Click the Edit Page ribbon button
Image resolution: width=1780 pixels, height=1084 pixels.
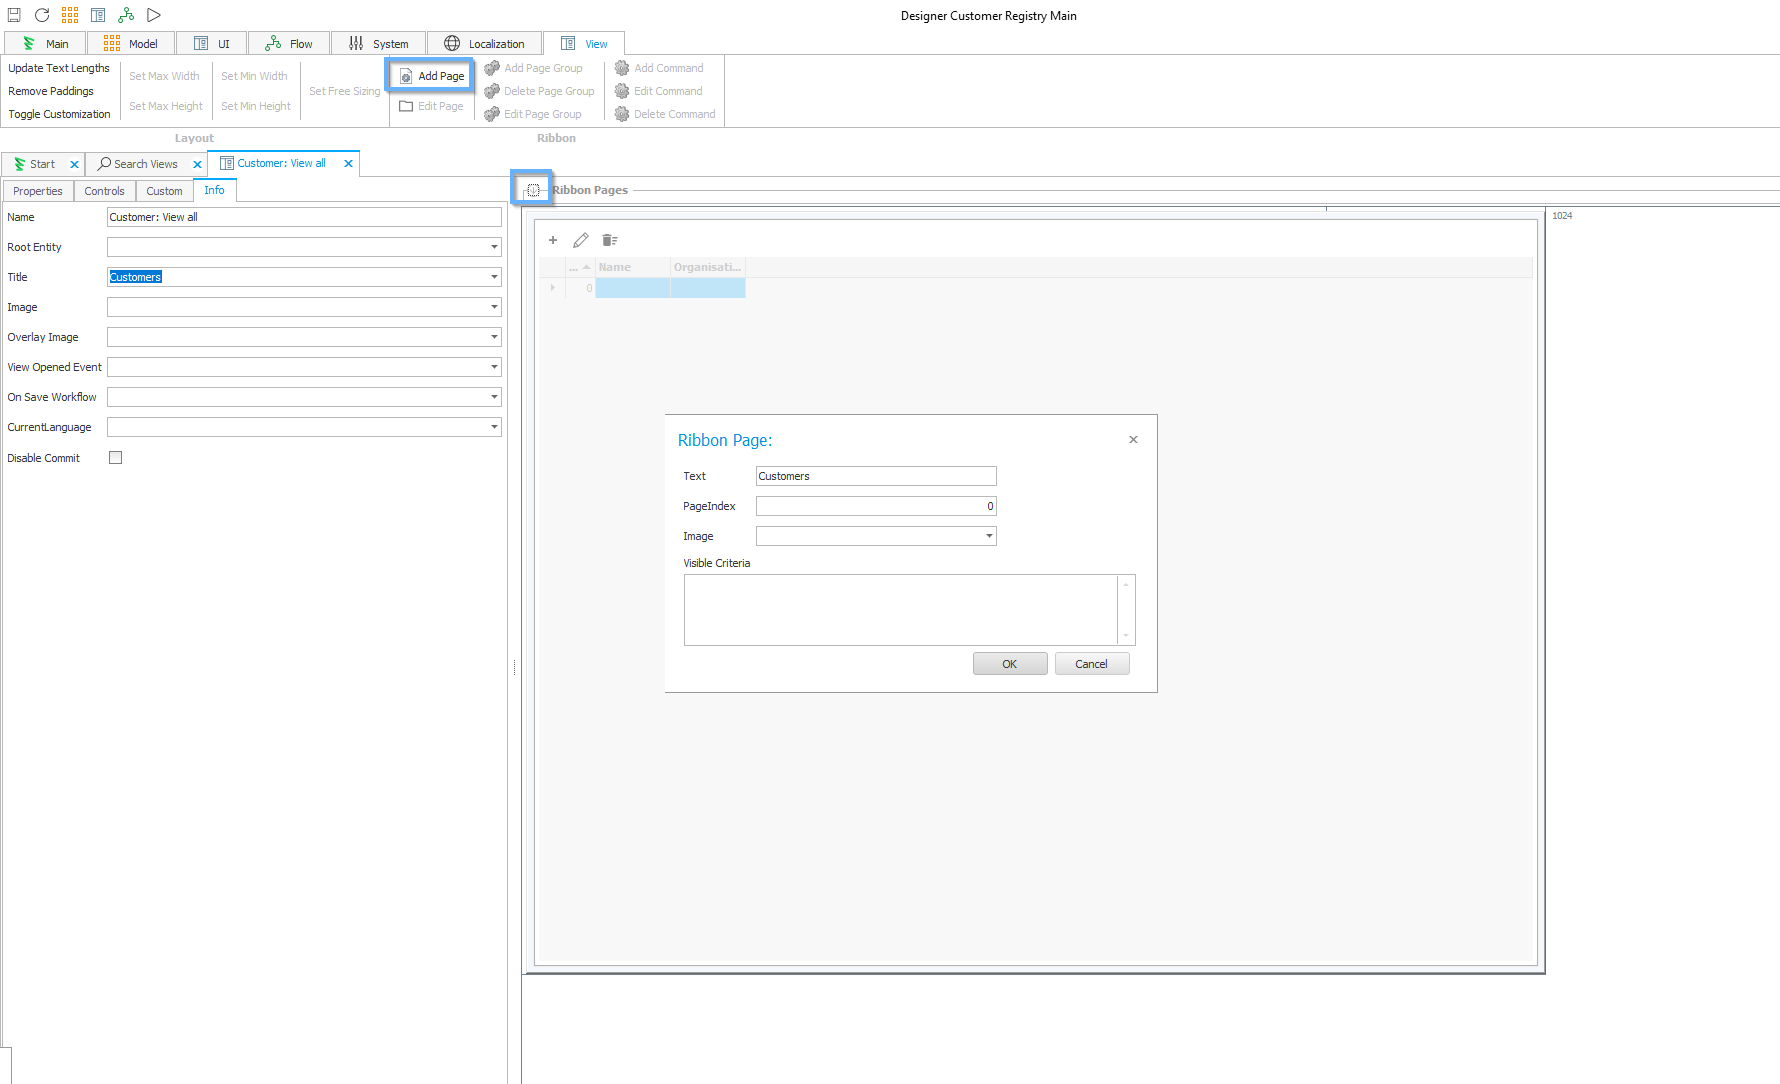coord(432,106)
